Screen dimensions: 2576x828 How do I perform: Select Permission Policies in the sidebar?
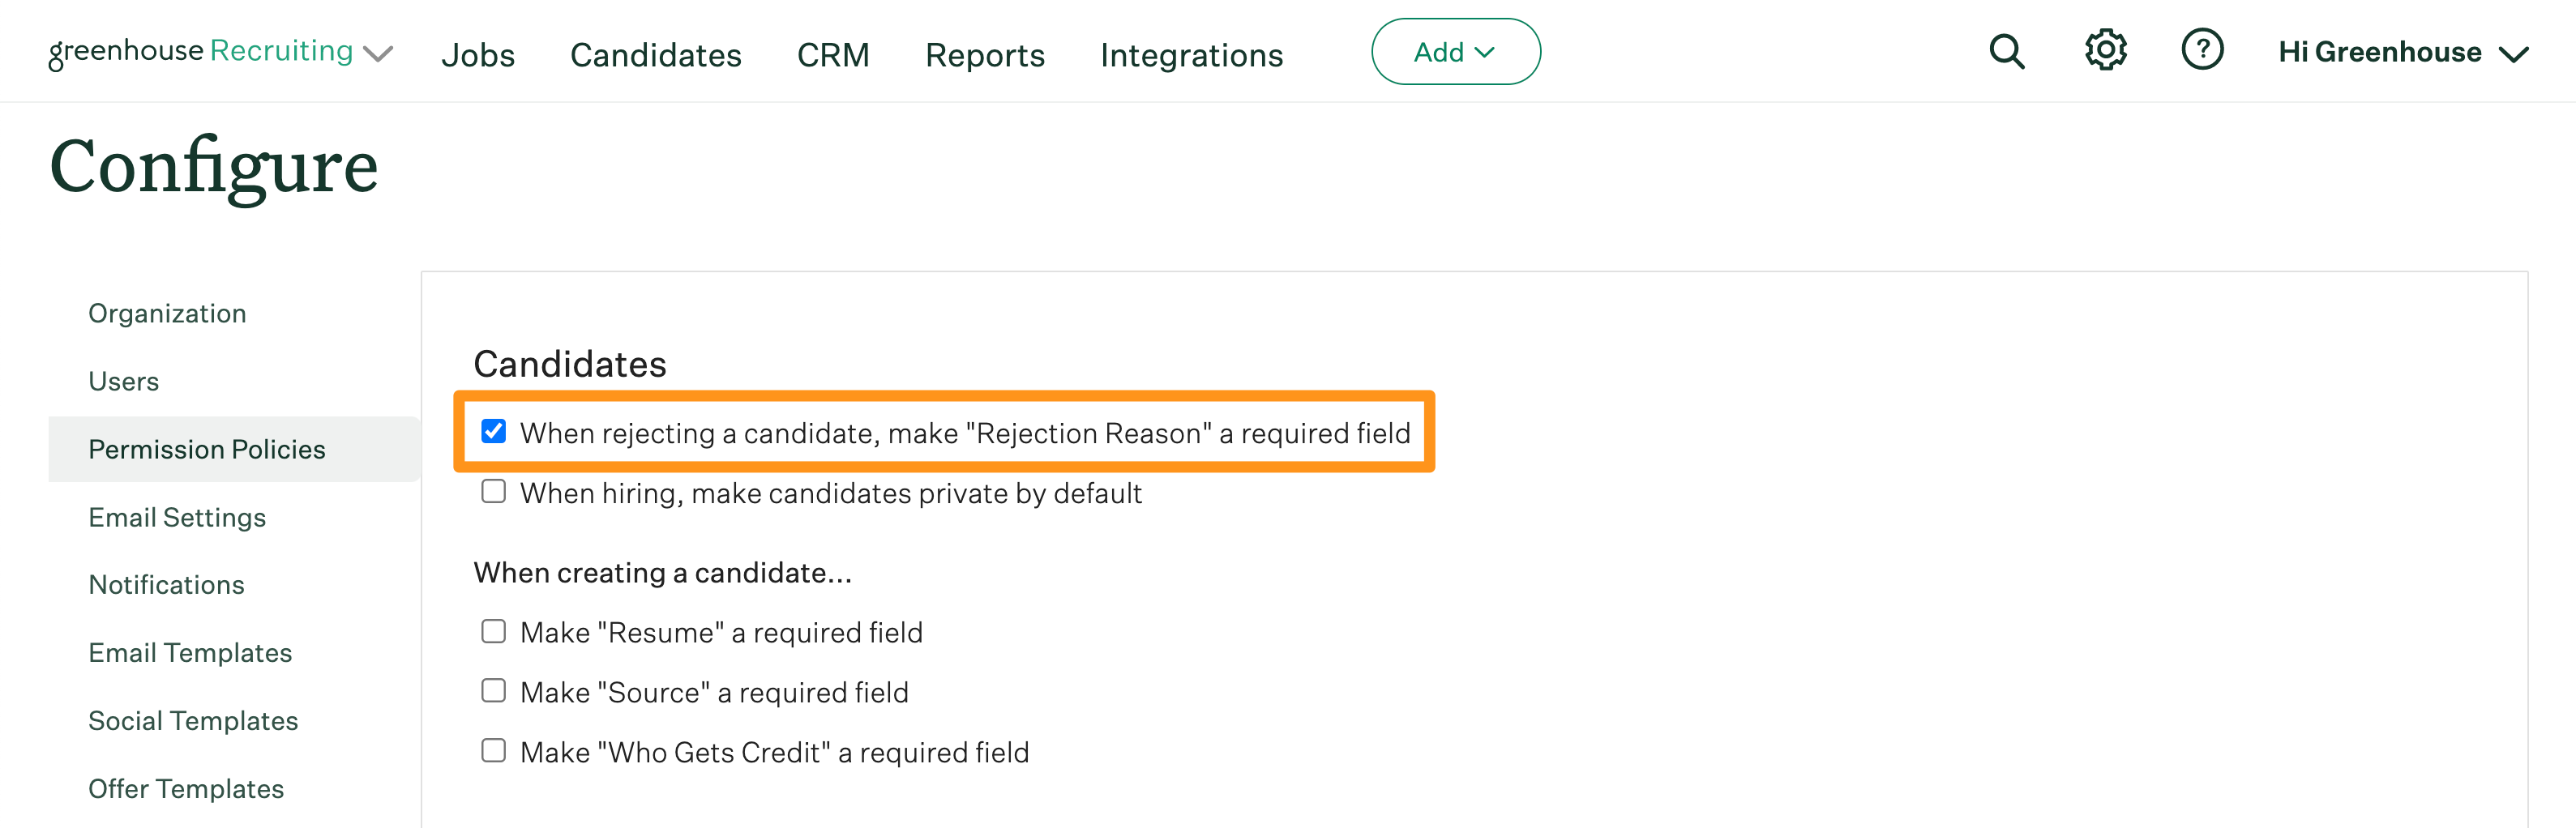pos(206,449)
